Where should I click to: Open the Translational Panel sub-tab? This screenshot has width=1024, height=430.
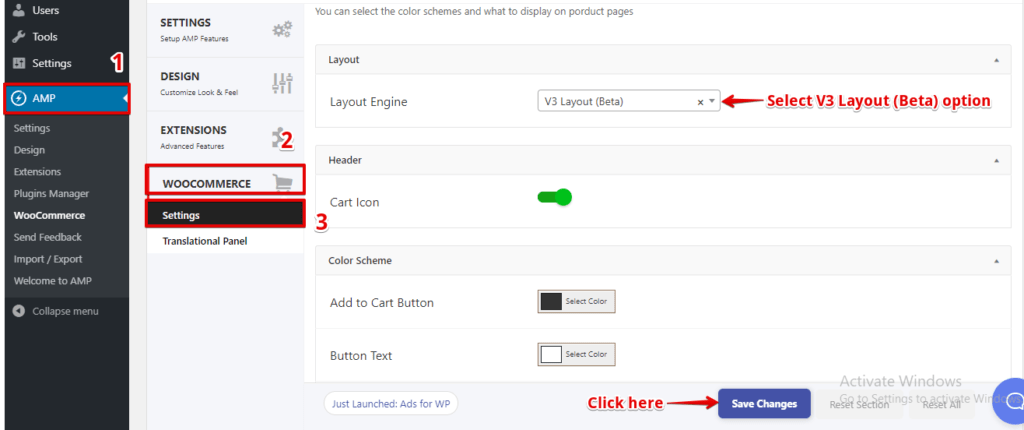225,241
